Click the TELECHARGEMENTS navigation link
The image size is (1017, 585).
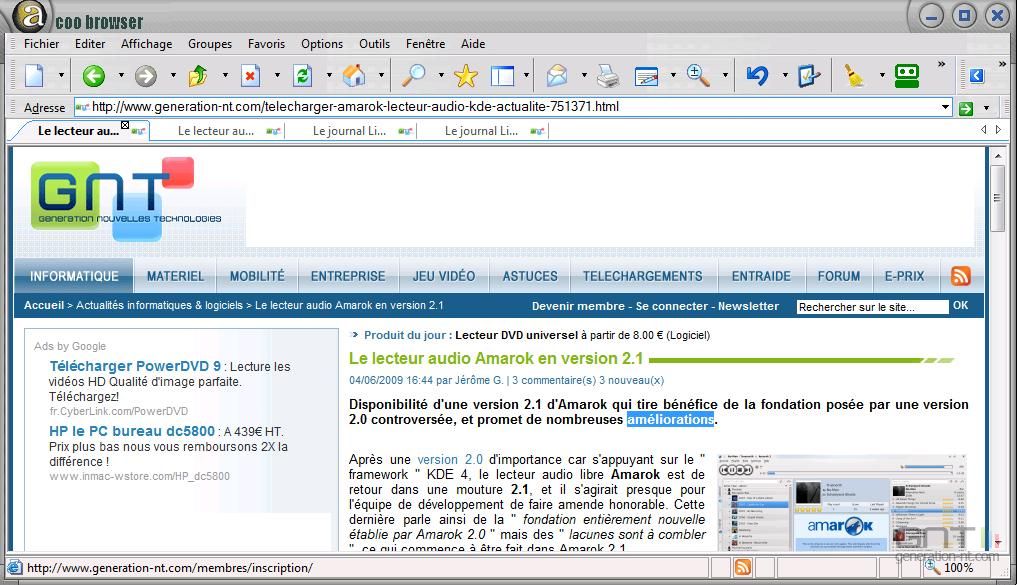click(x=642, y=276)
